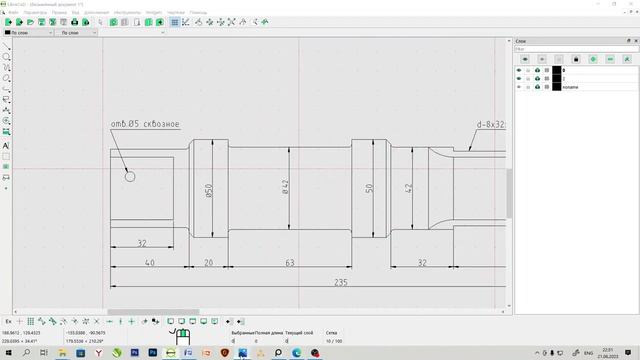The width and height of the screenshot is (640, 360).
Task: Open the Правка menu
Action: 59,13
